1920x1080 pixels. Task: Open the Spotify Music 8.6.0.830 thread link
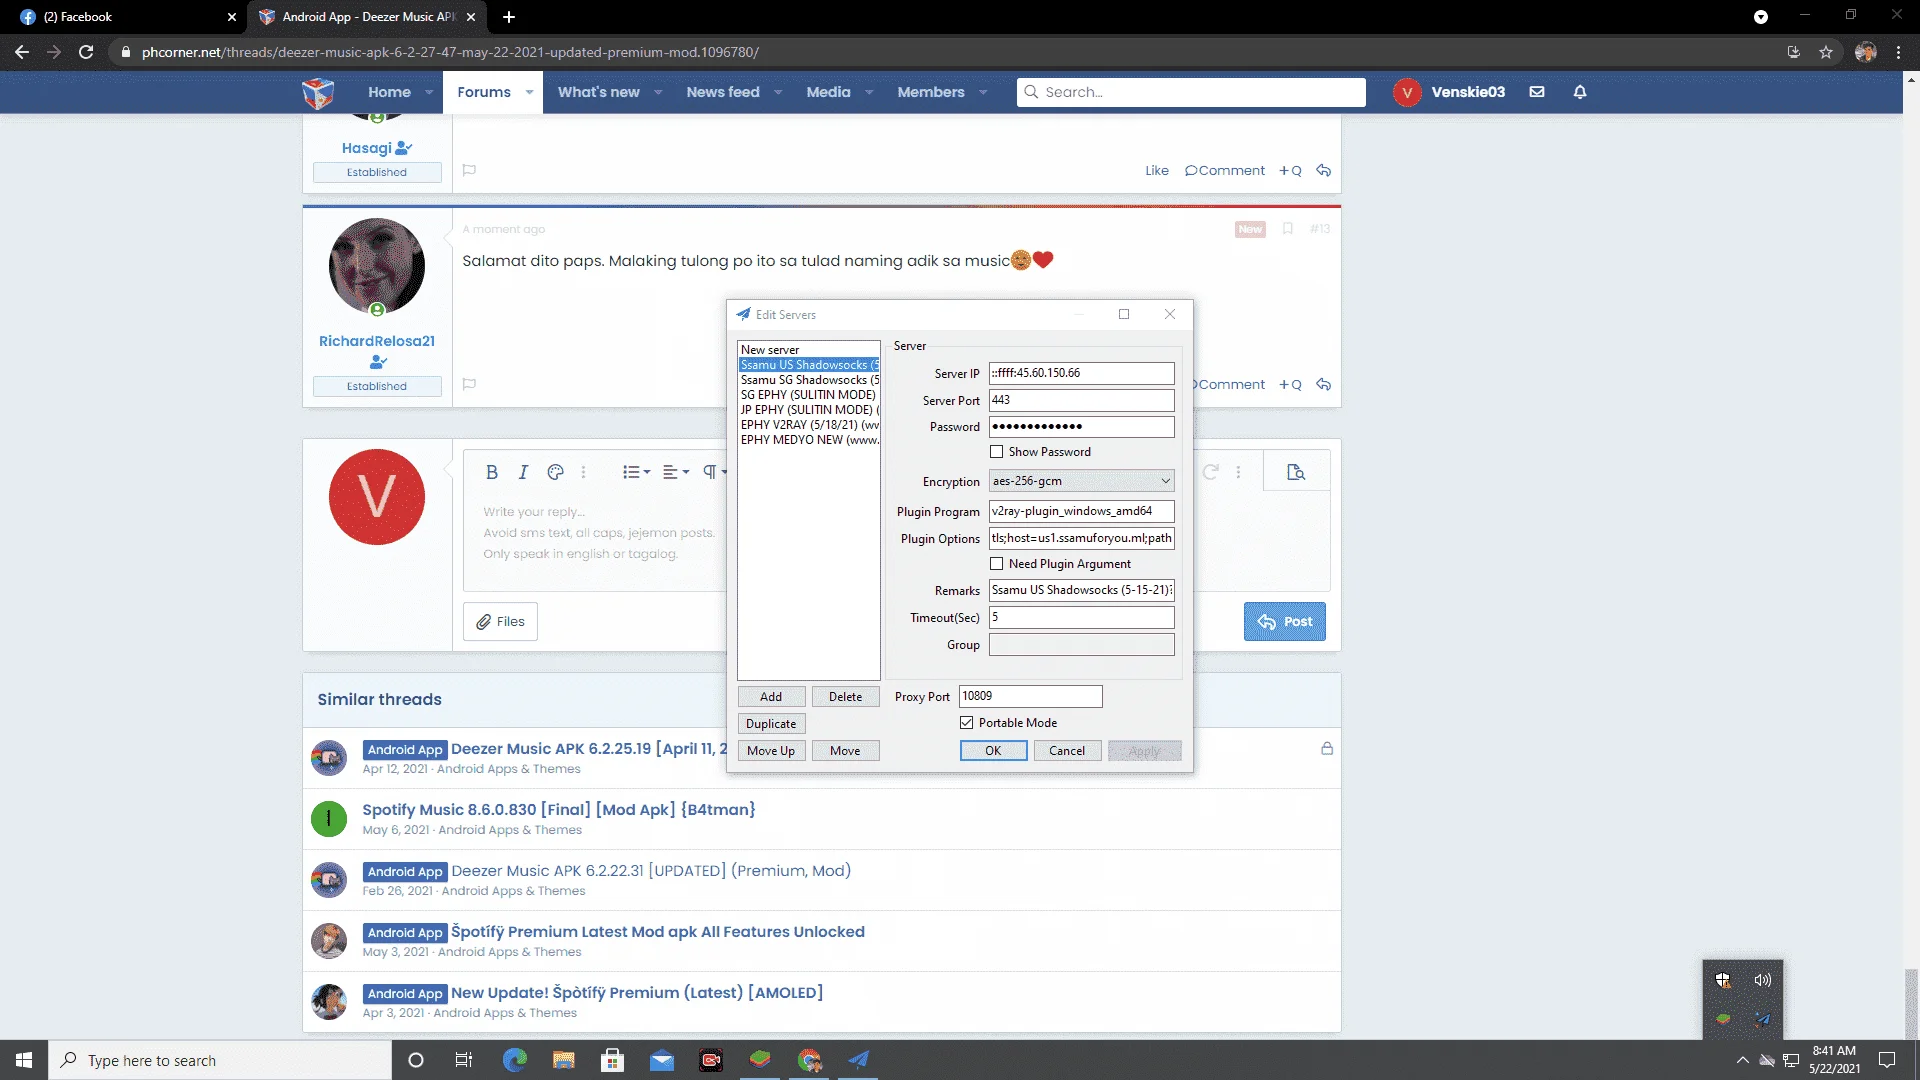[x=559, y=810]
